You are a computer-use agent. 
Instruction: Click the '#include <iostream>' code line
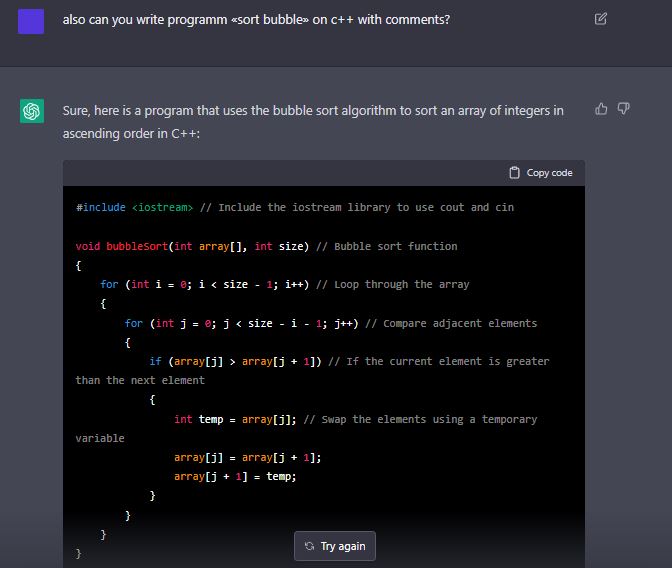pos(295,207)
